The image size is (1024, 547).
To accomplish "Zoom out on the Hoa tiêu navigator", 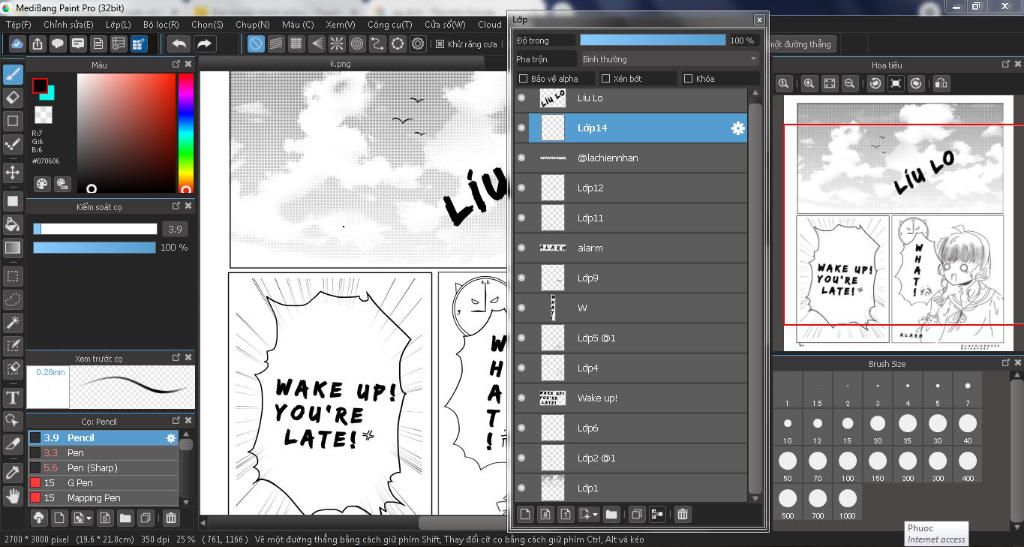I will pyautogui.click(x=849, y=84).
